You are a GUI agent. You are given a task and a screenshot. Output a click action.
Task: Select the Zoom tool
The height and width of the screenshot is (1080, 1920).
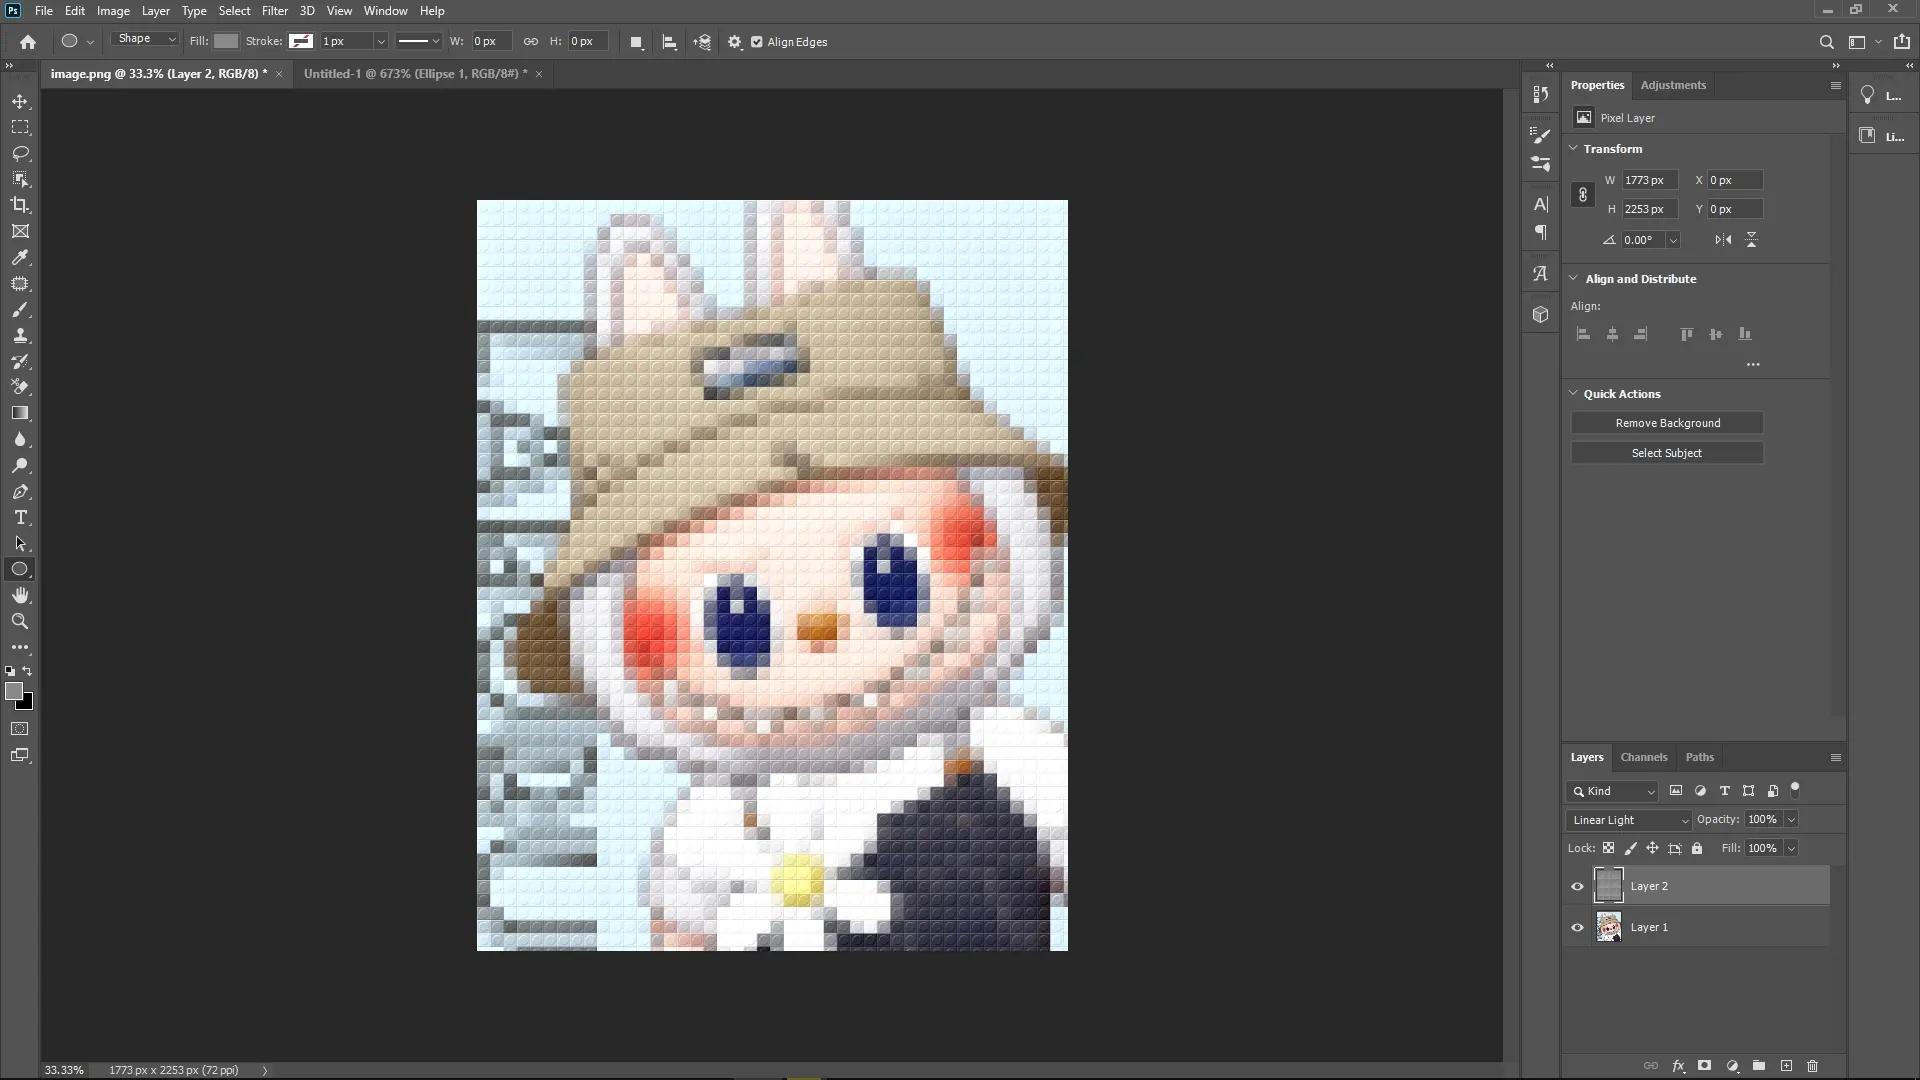coord(20,621)
